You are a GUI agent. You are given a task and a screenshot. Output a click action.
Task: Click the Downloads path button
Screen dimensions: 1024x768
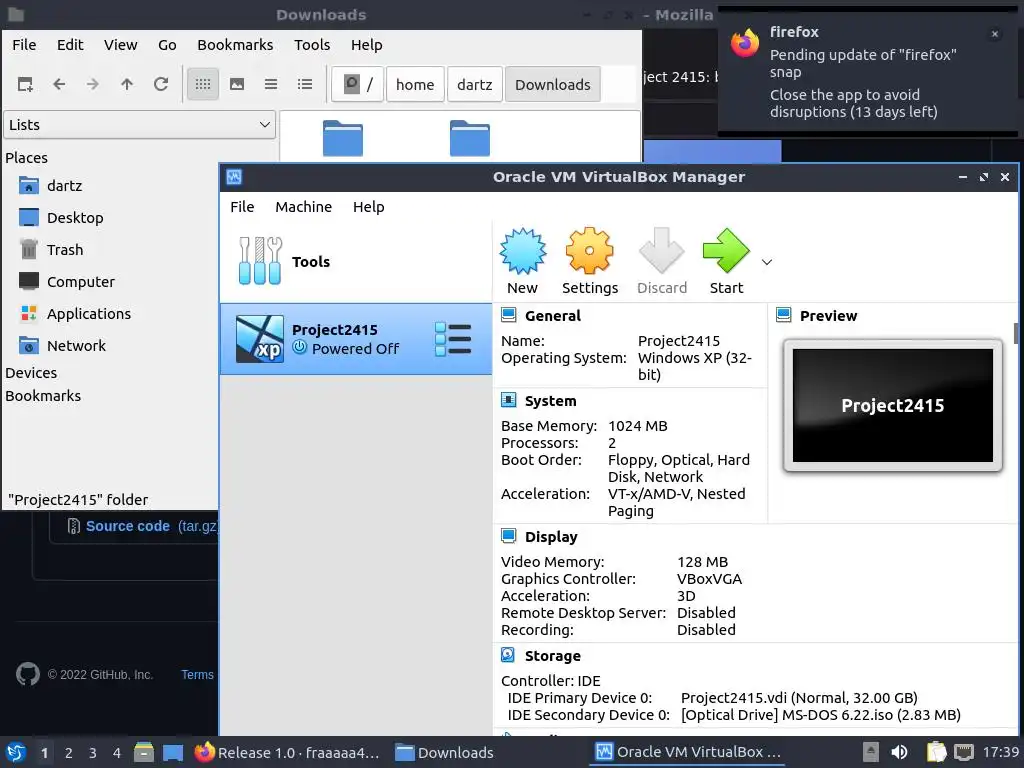click(552, 84)
